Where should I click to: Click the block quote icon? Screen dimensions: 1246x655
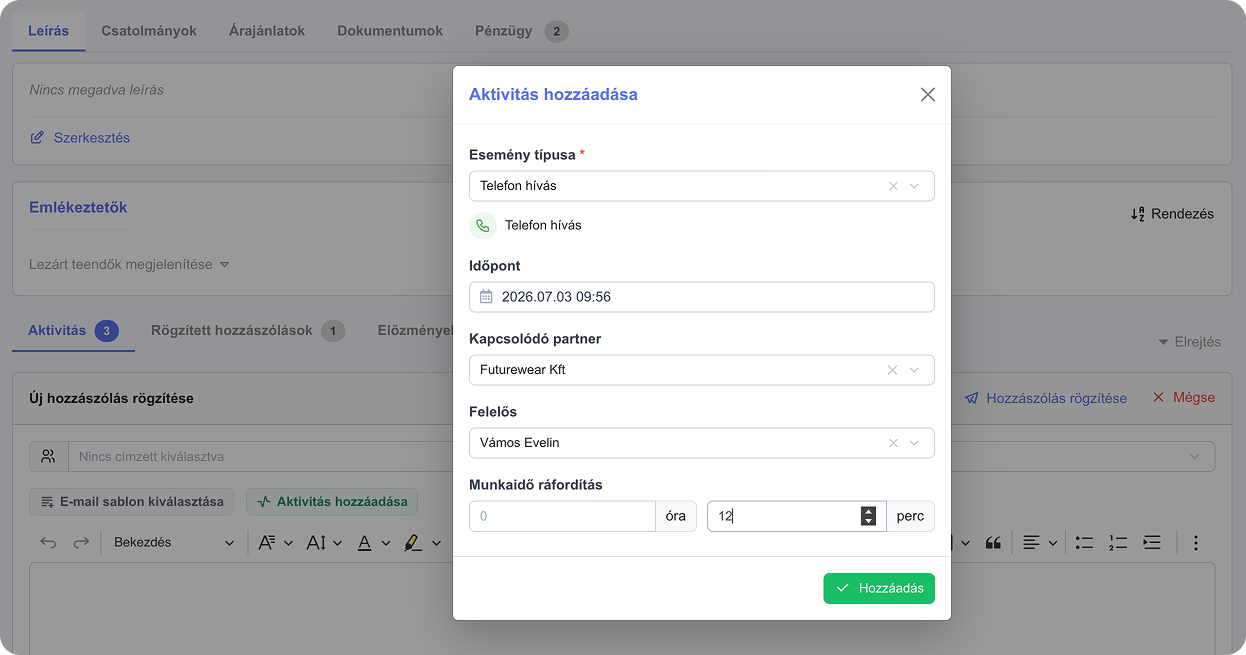tap(993, 543)
